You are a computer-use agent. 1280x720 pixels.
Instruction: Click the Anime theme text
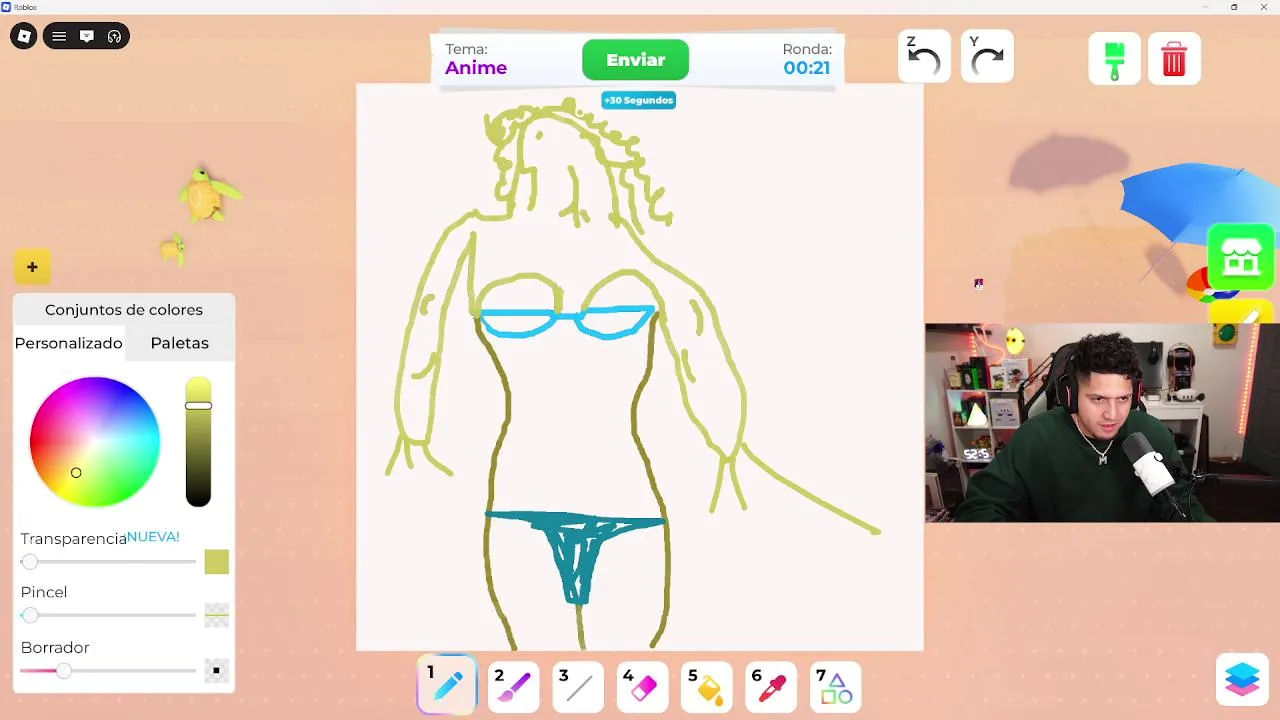pos(476,68)
